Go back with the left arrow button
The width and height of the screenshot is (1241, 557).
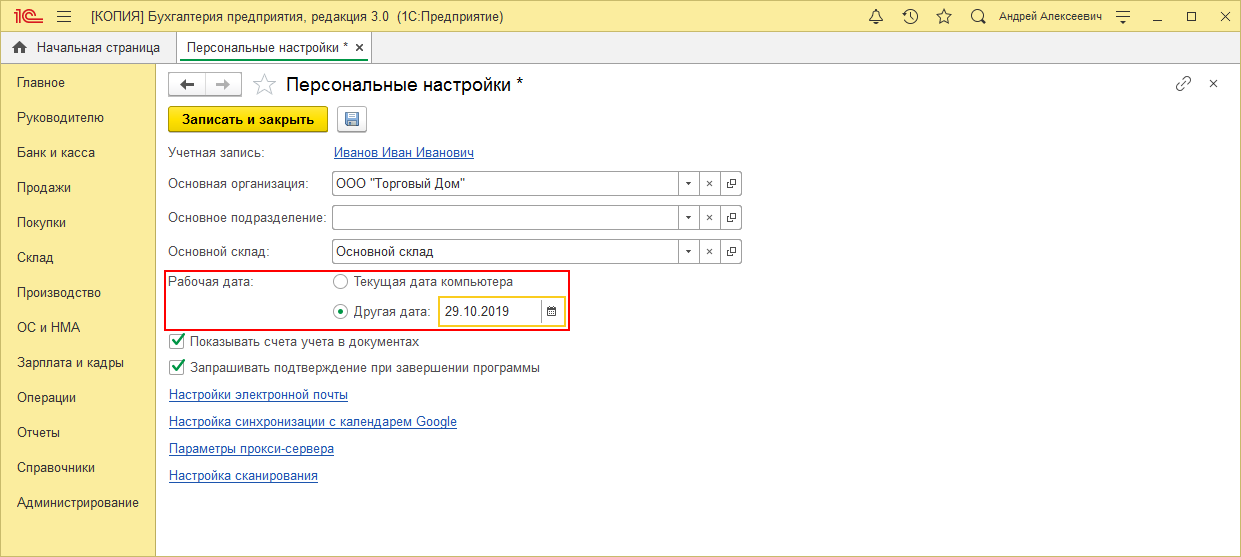(187, 85)
